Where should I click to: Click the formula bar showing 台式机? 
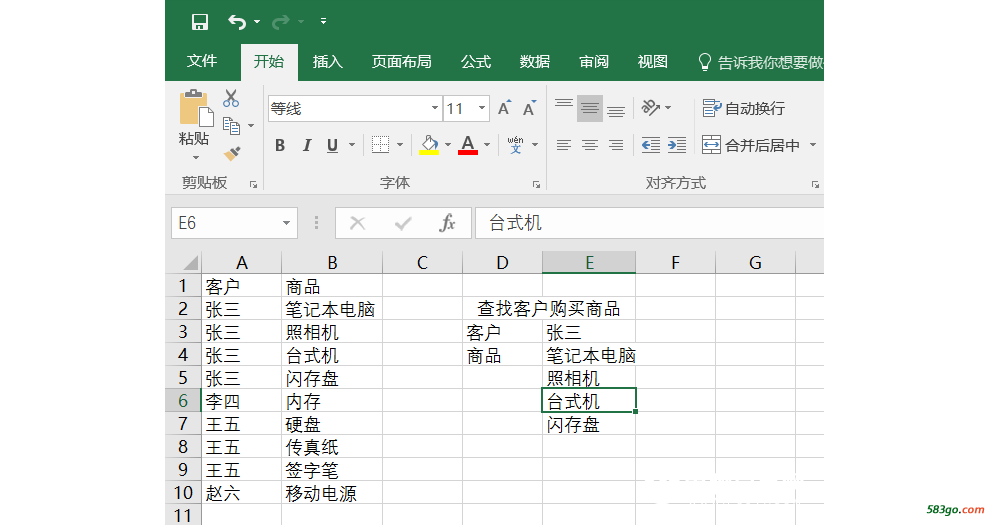point(649,223)
